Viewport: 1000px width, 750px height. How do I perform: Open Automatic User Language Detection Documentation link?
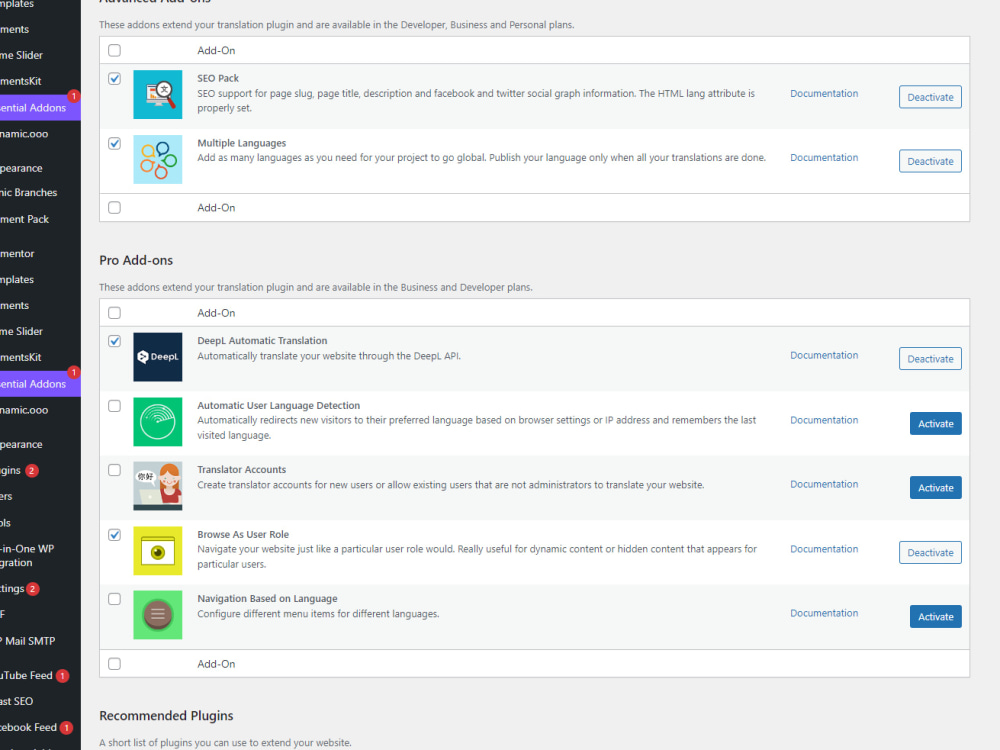[824, 420]
